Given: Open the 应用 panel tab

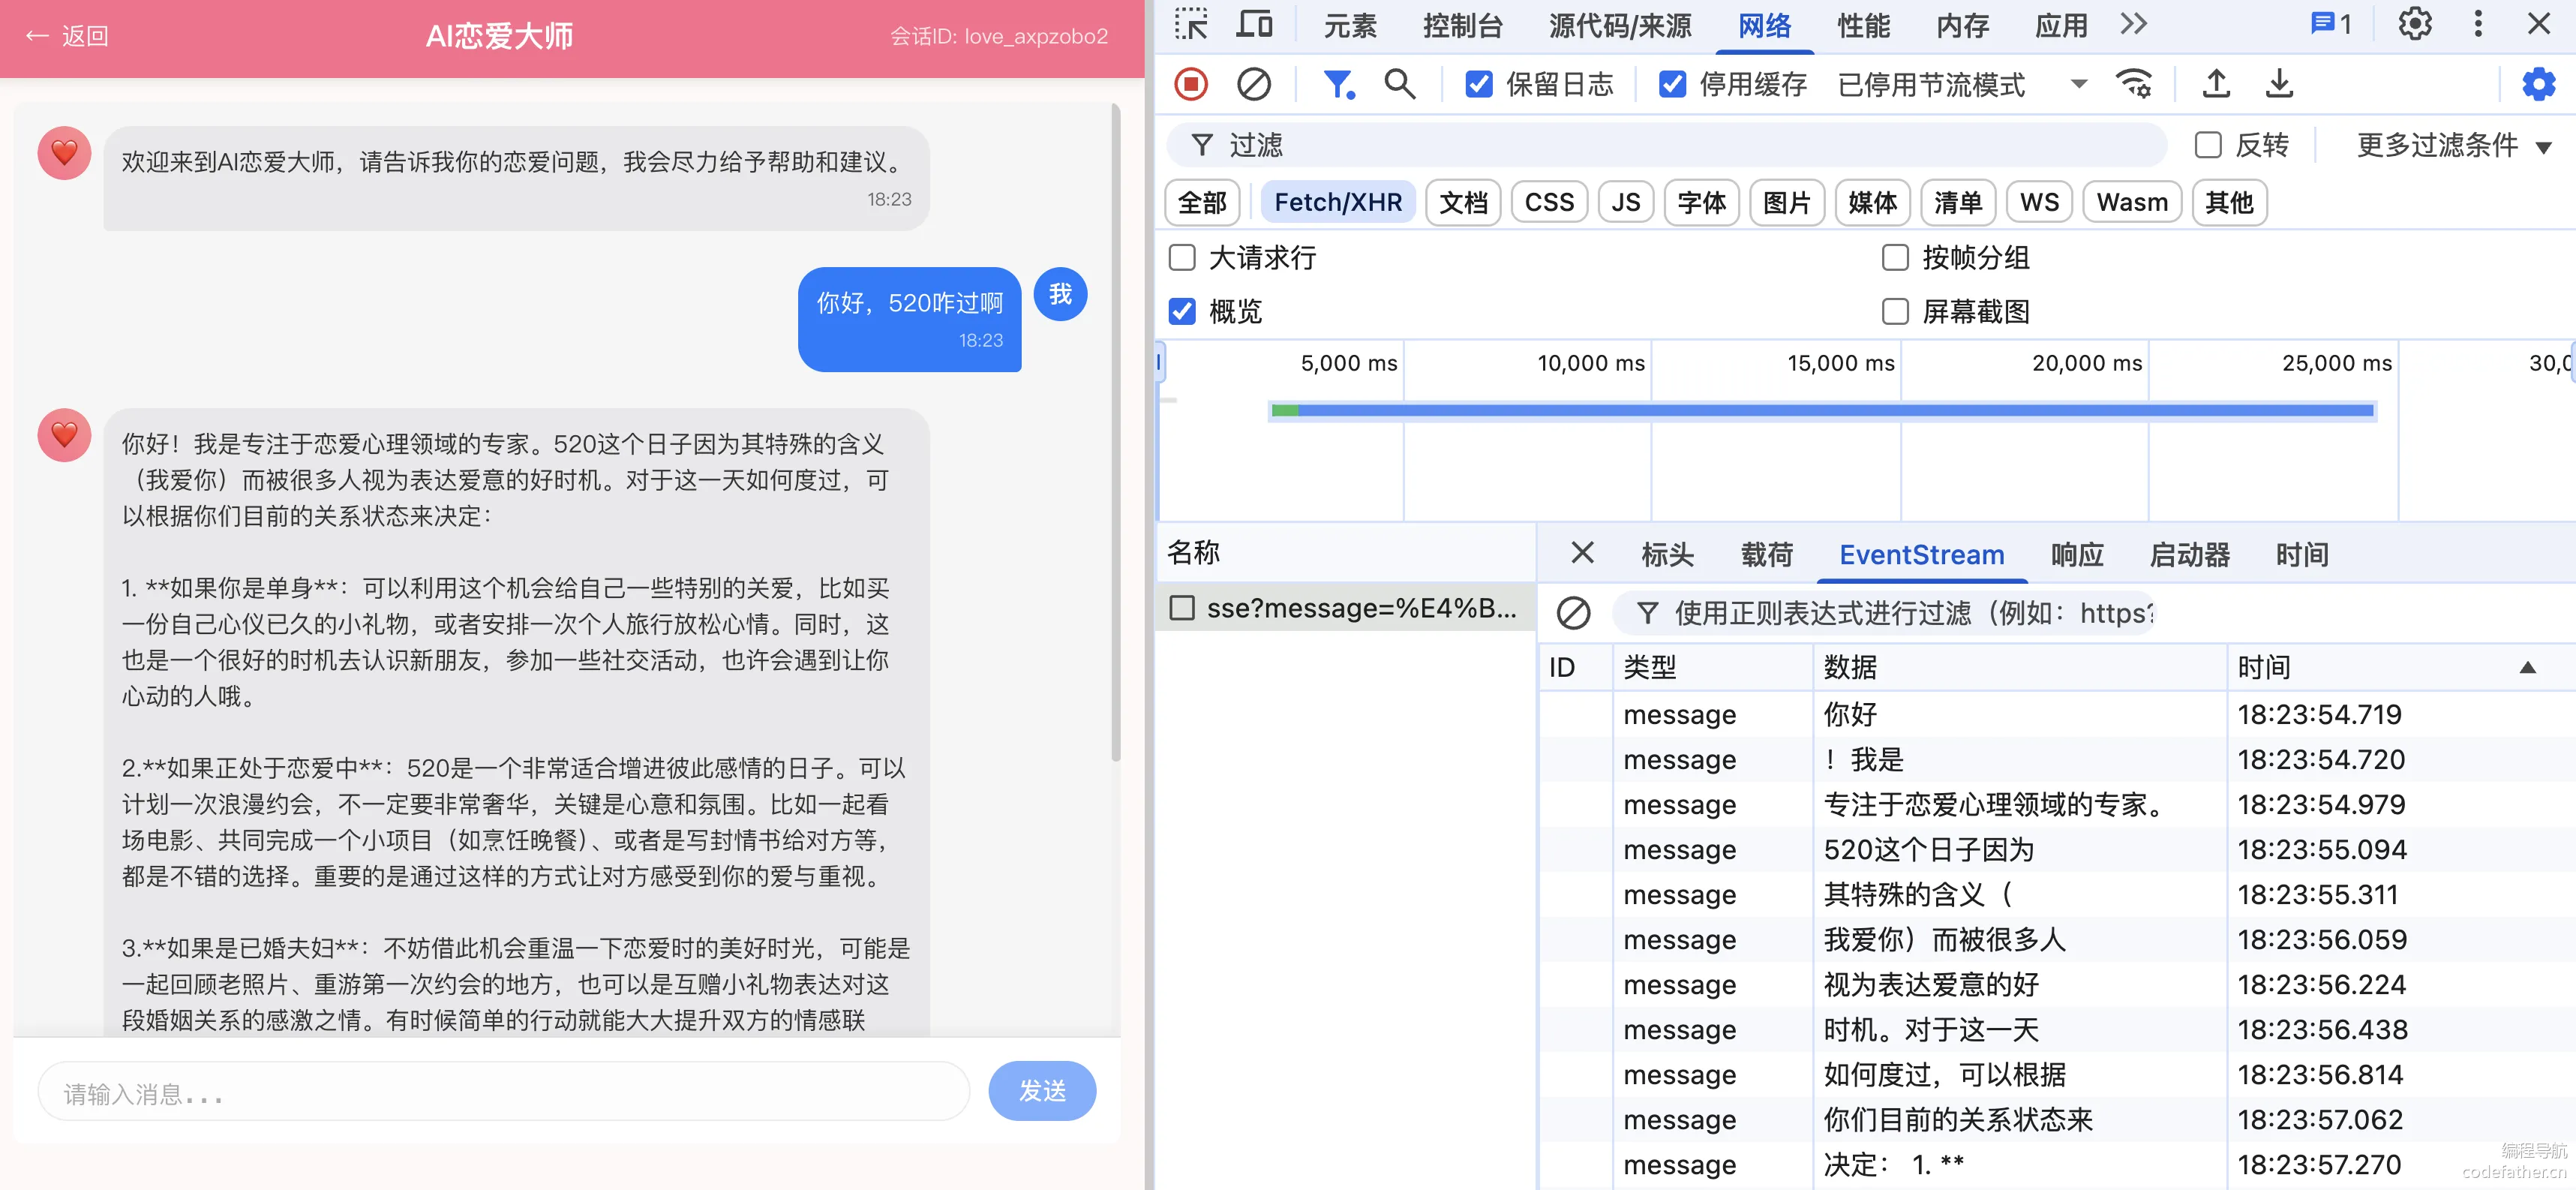Looking at the screenshot, I should (x=2061, y=26).
